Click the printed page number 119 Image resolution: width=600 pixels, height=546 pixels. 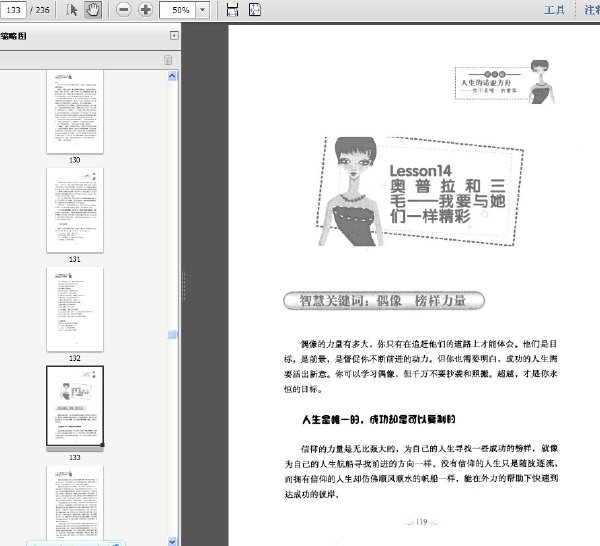tap(421, 522)
